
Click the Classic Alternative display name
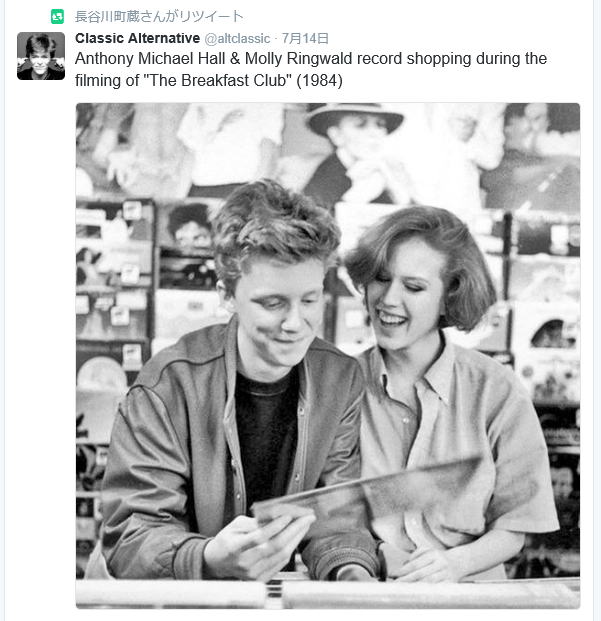(x=137, y=38)
